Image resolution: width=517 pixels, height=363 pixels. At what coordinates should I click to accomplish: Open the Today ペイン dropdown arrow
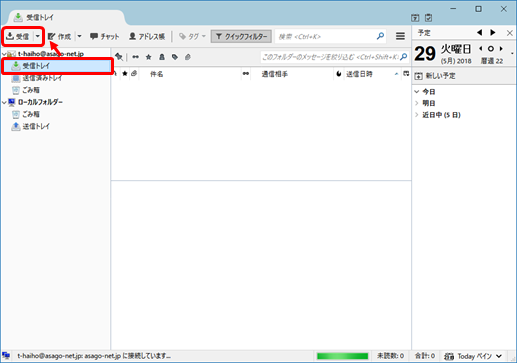coord(499,356)
